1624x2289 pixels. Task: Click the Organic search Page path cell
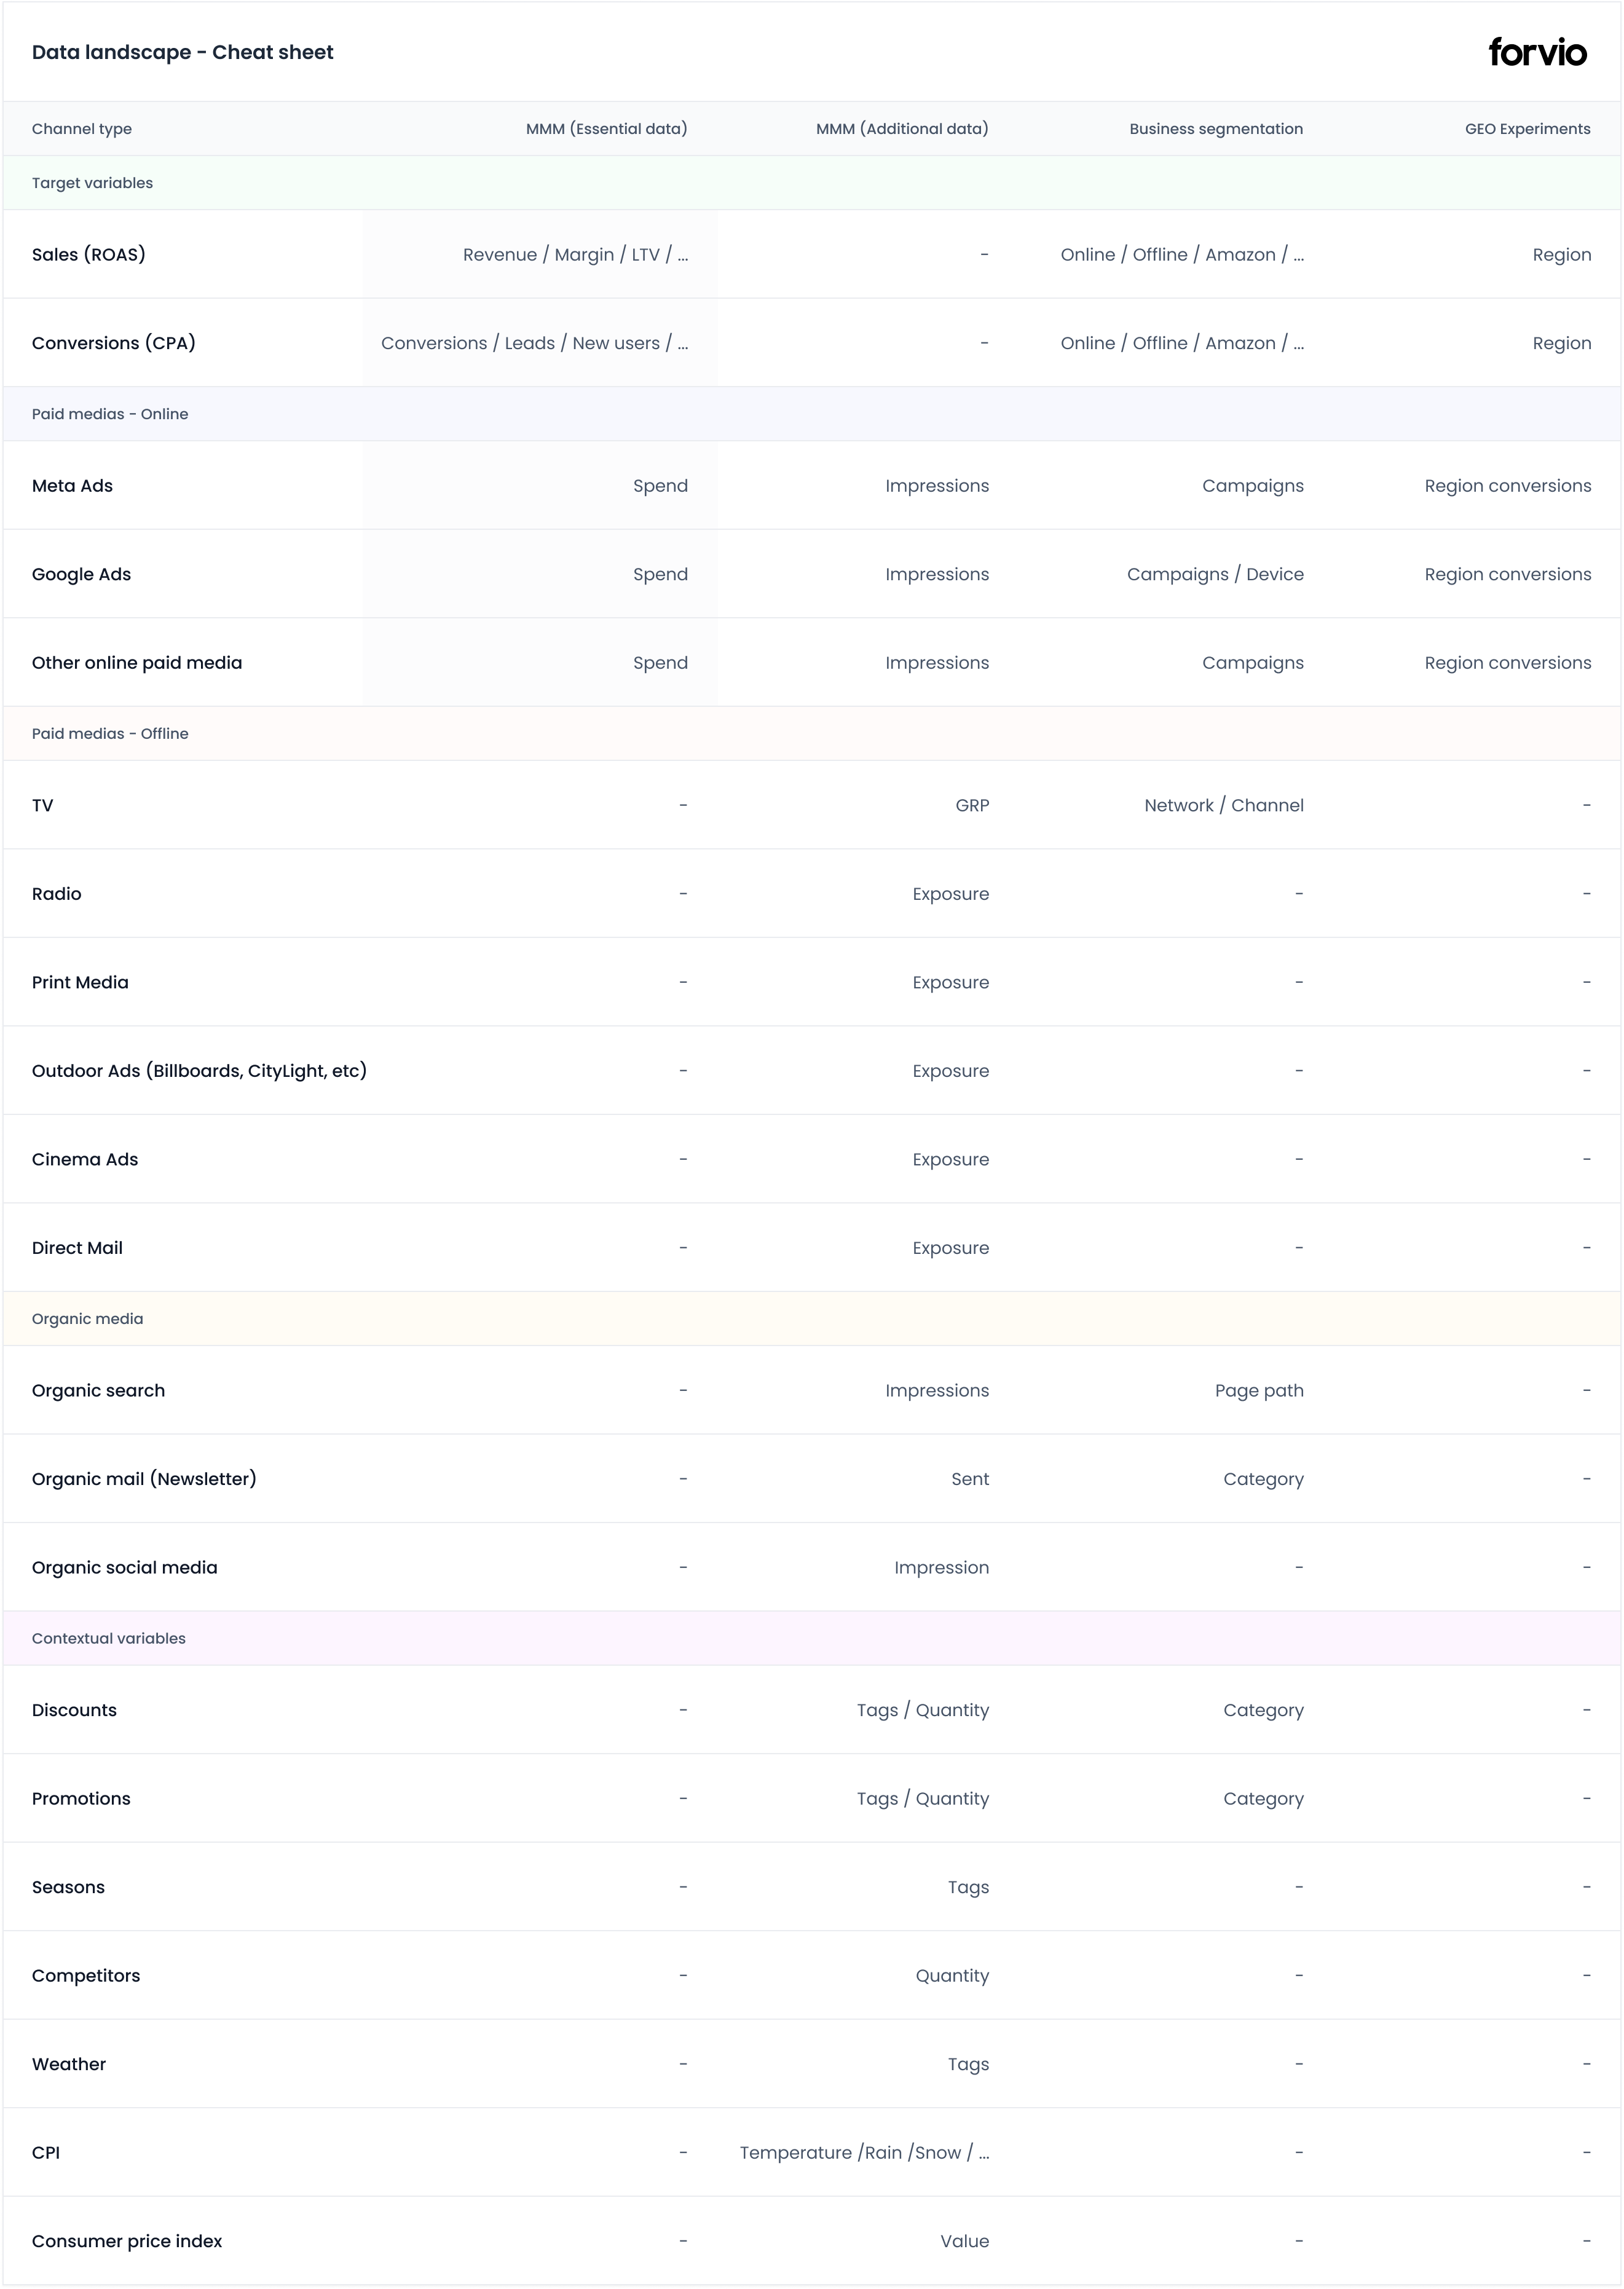[1259, 1391]
